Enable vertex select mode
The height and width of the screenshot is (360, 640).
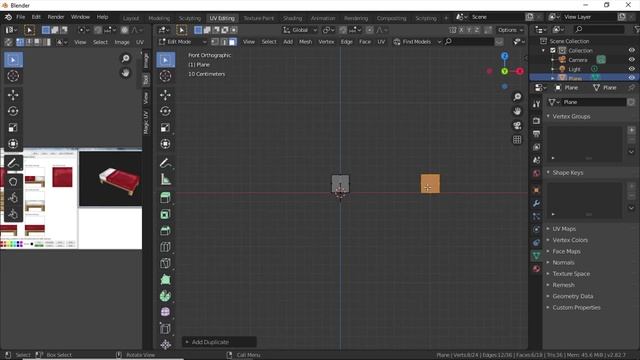215,42
